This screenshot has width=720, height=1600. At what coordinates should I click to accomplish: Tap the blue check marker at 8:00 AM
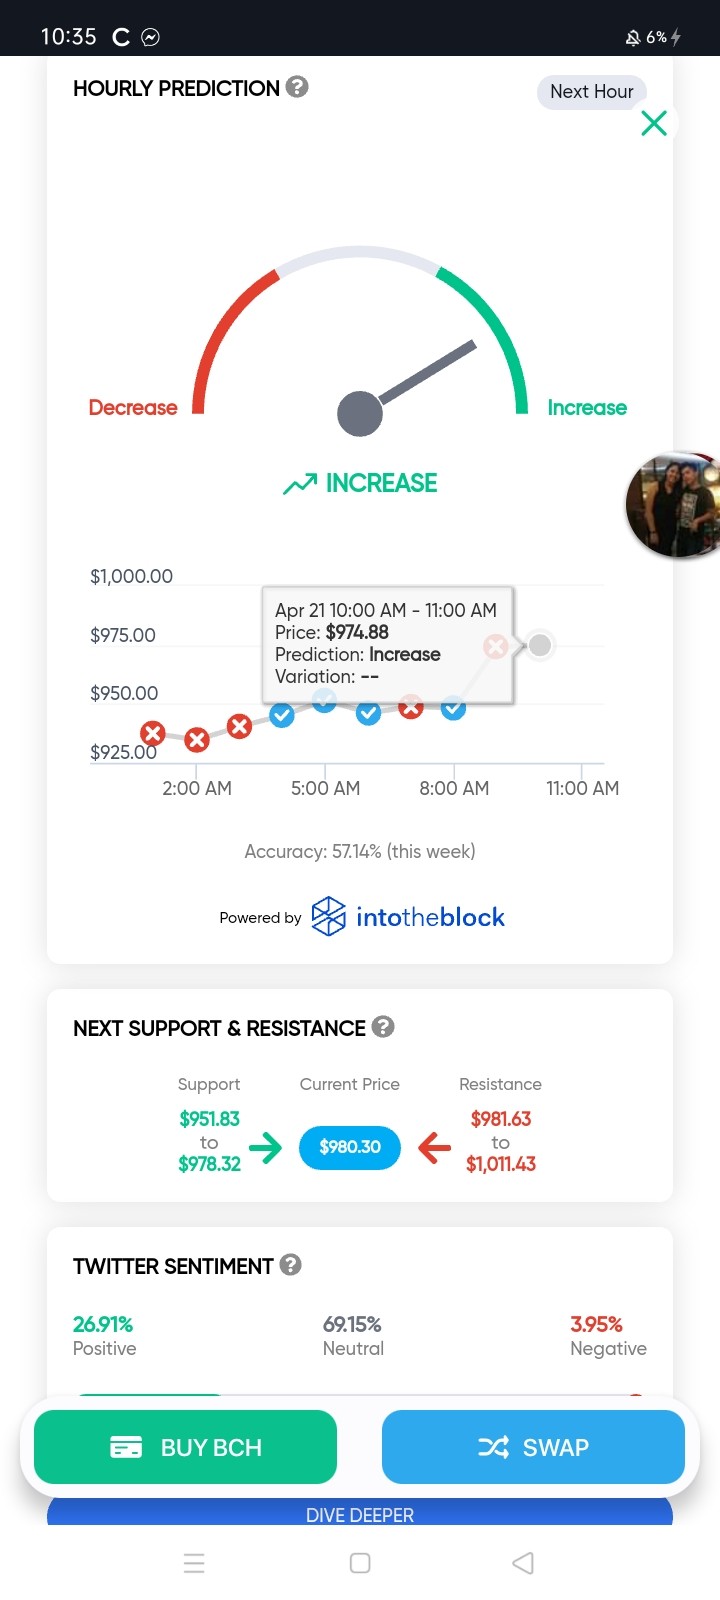[453, 709]
